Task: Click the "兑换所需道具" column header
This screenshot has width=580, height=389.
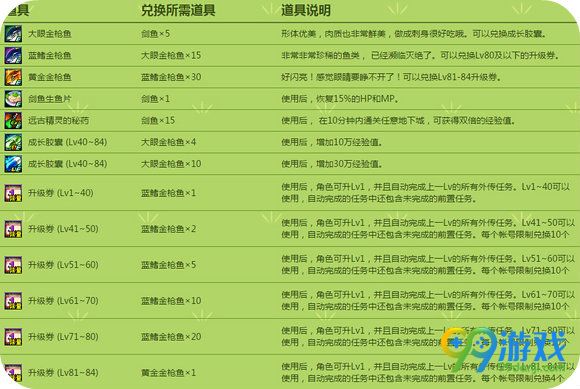Action: coord(178,10)
